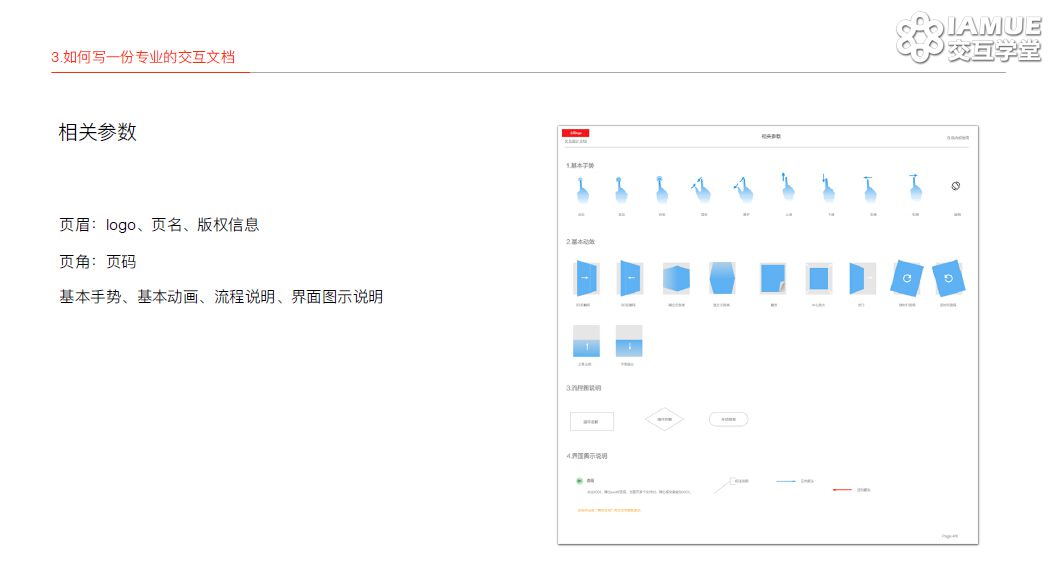Screen dimensions: 1055x564
Task: Click the slide title "3.如何写一份专业的交互文档"
Action: [x=143, y=57]
